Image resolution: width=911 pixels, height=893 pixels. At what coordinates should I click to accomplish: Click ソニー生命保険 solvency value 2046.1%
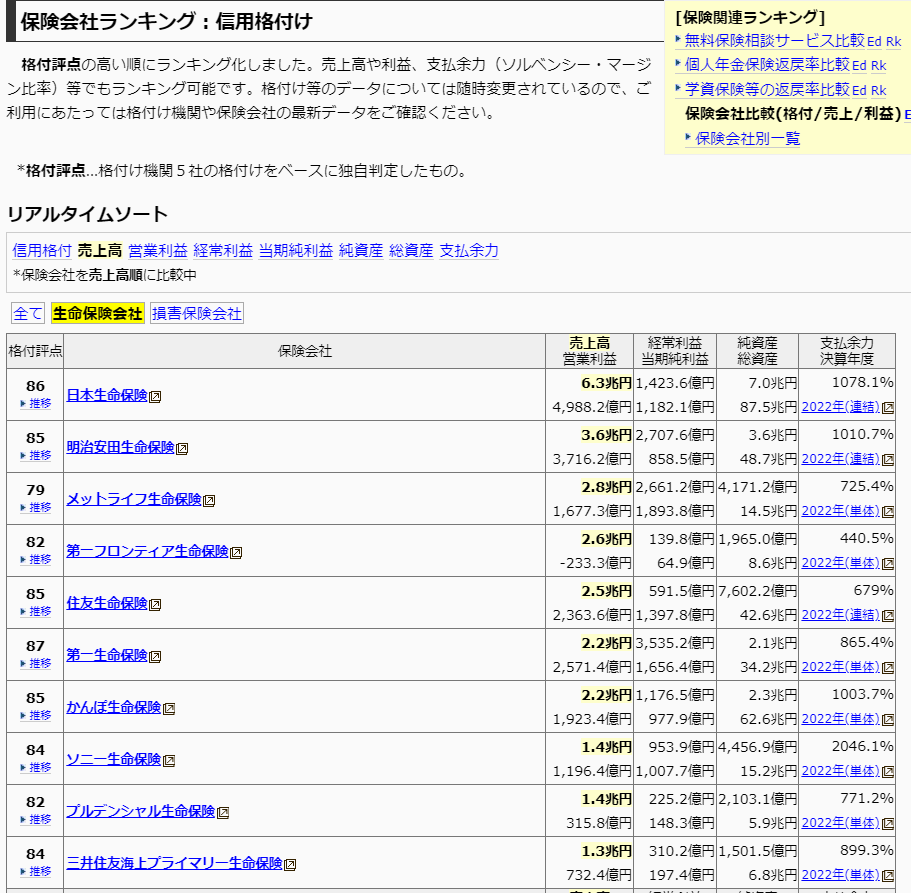point(862,747)
